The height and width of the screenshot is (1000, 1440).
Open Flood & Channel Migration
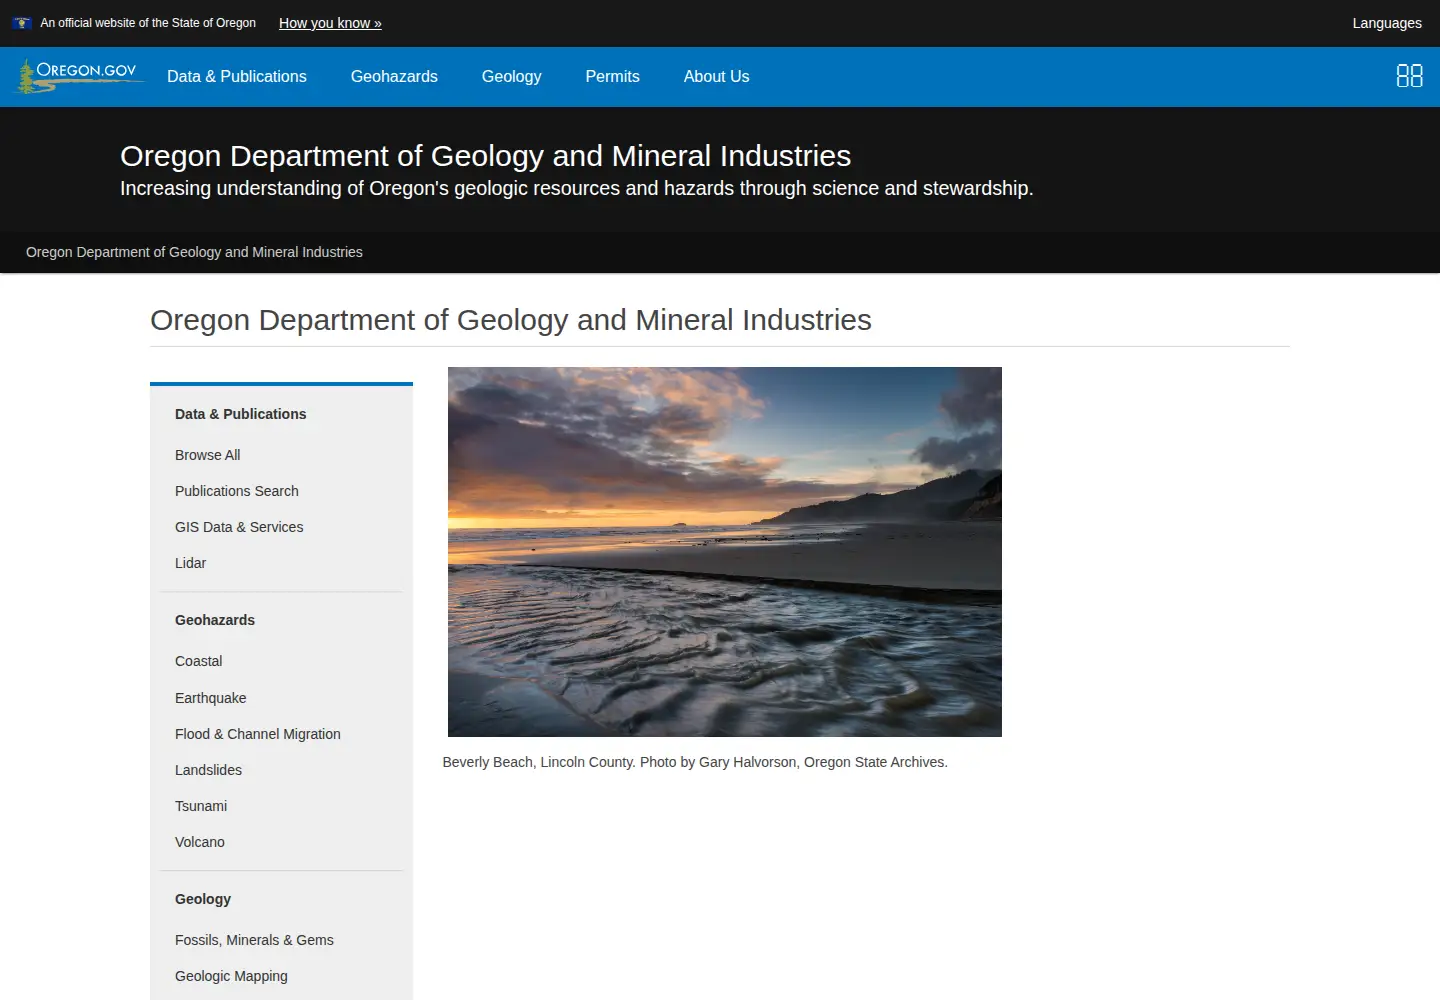click(x=258, y=734)
